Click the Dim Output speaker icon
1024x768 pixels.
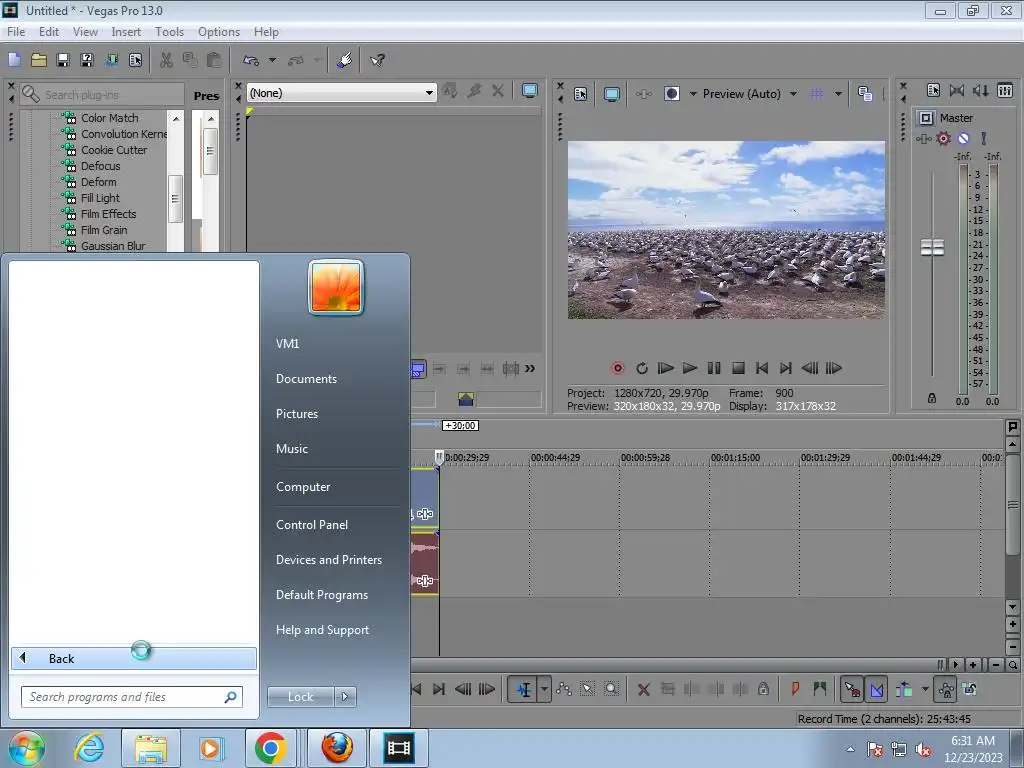[981, 91]
